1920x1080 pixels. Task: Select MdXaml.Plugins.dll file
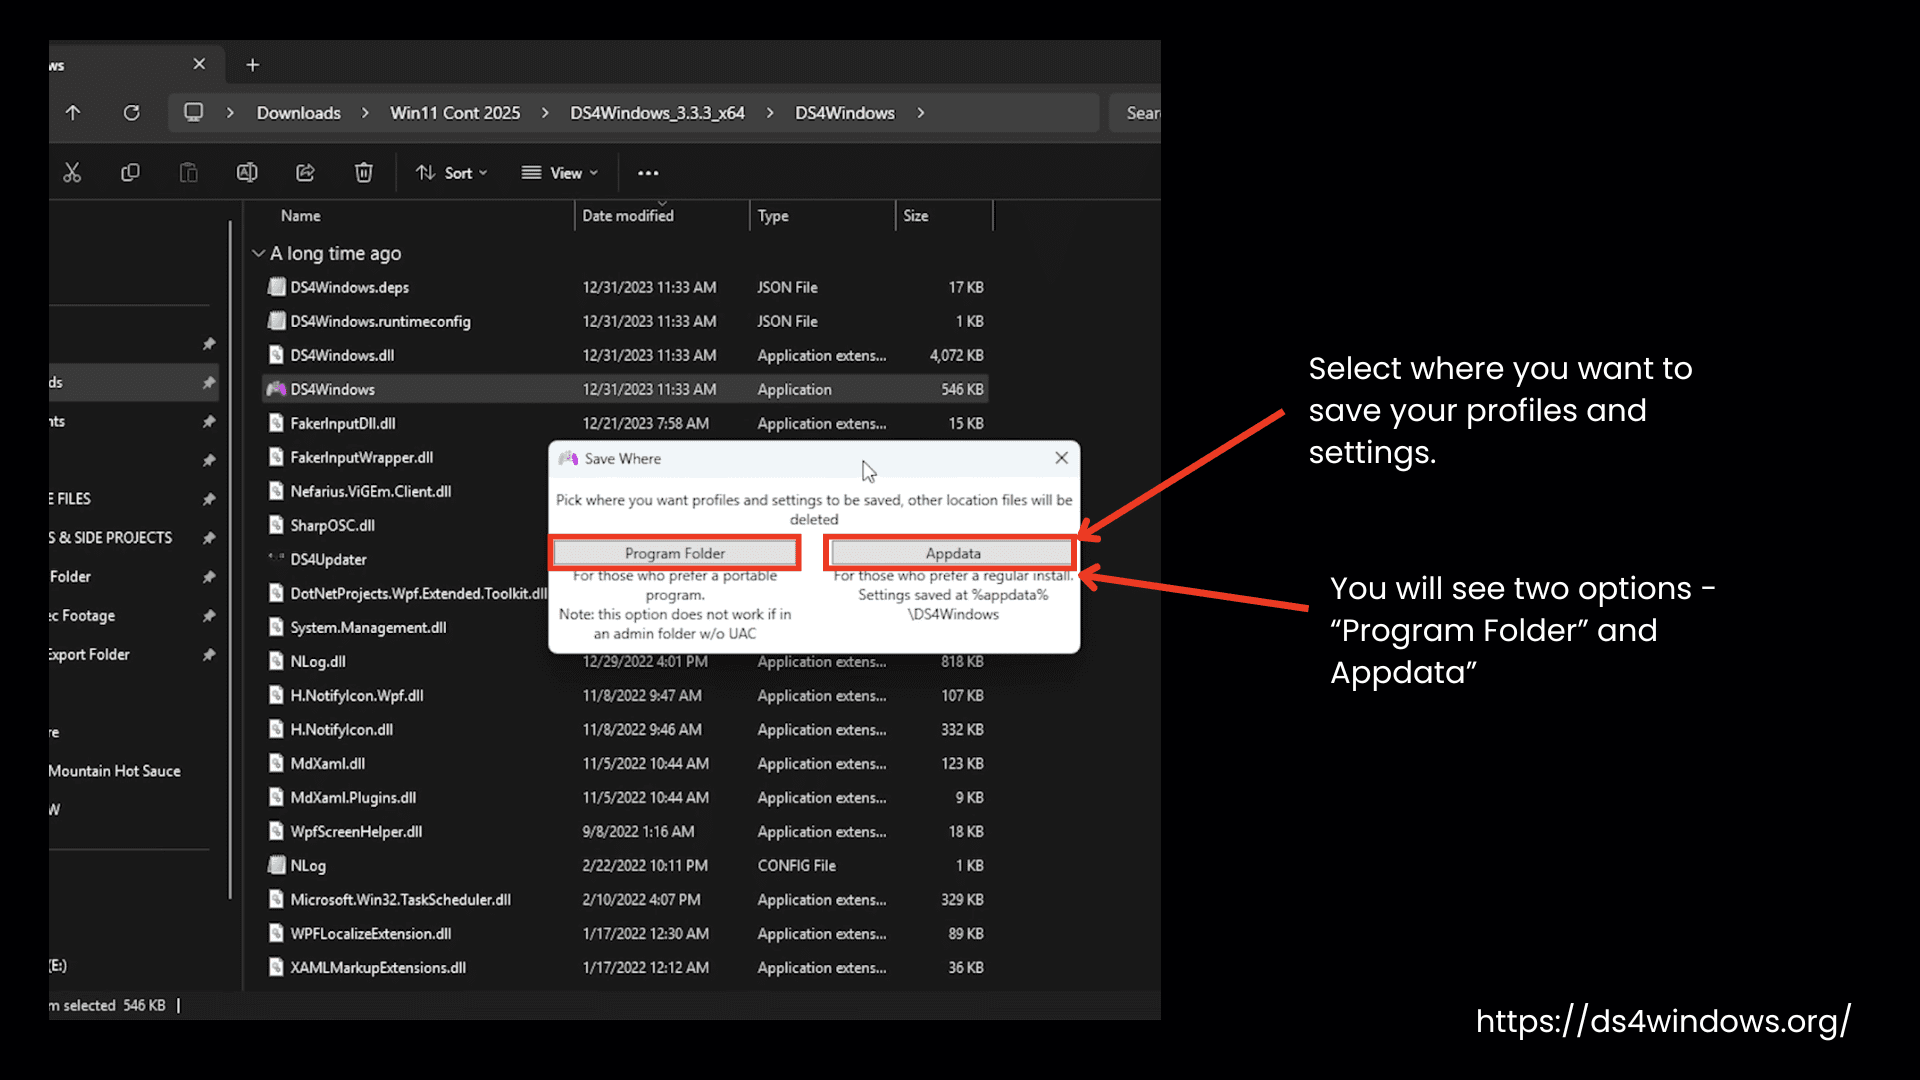[353, 797]
